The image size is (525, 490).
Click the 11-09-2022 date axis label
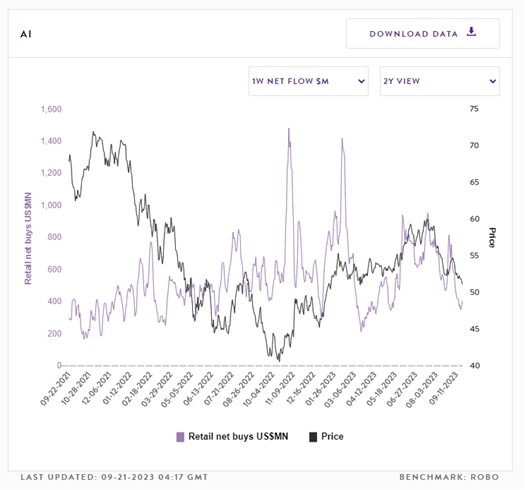click(281, 389)
